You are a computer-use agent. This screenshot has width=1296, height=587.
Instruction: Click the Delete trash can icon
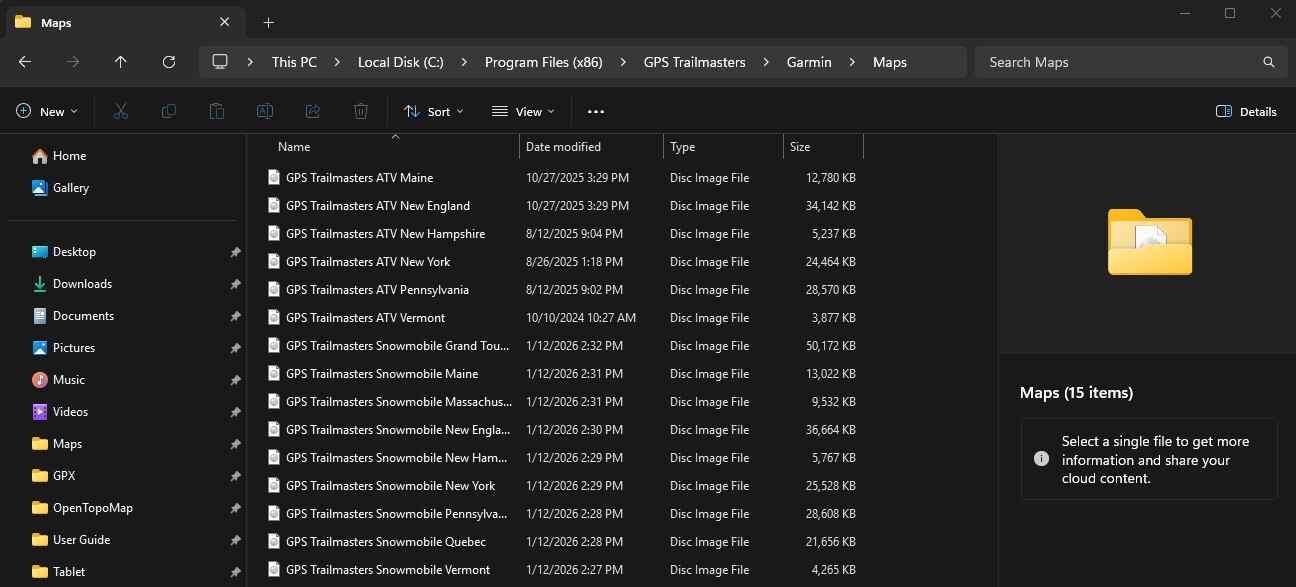click(361, 112)
